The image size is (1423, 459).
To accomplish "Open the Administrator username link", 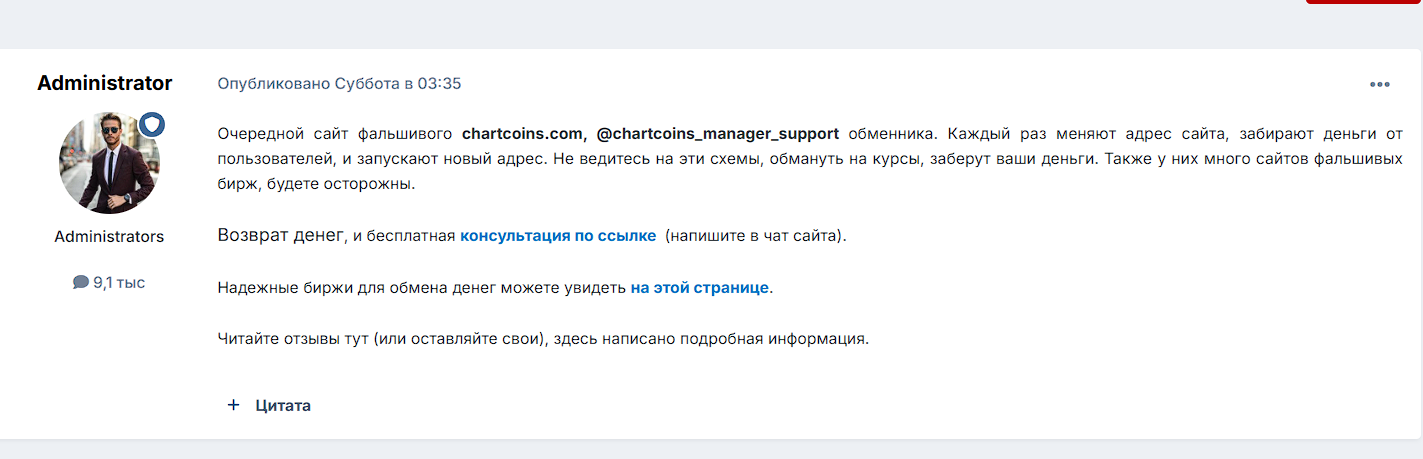I will tap(105, 83).
